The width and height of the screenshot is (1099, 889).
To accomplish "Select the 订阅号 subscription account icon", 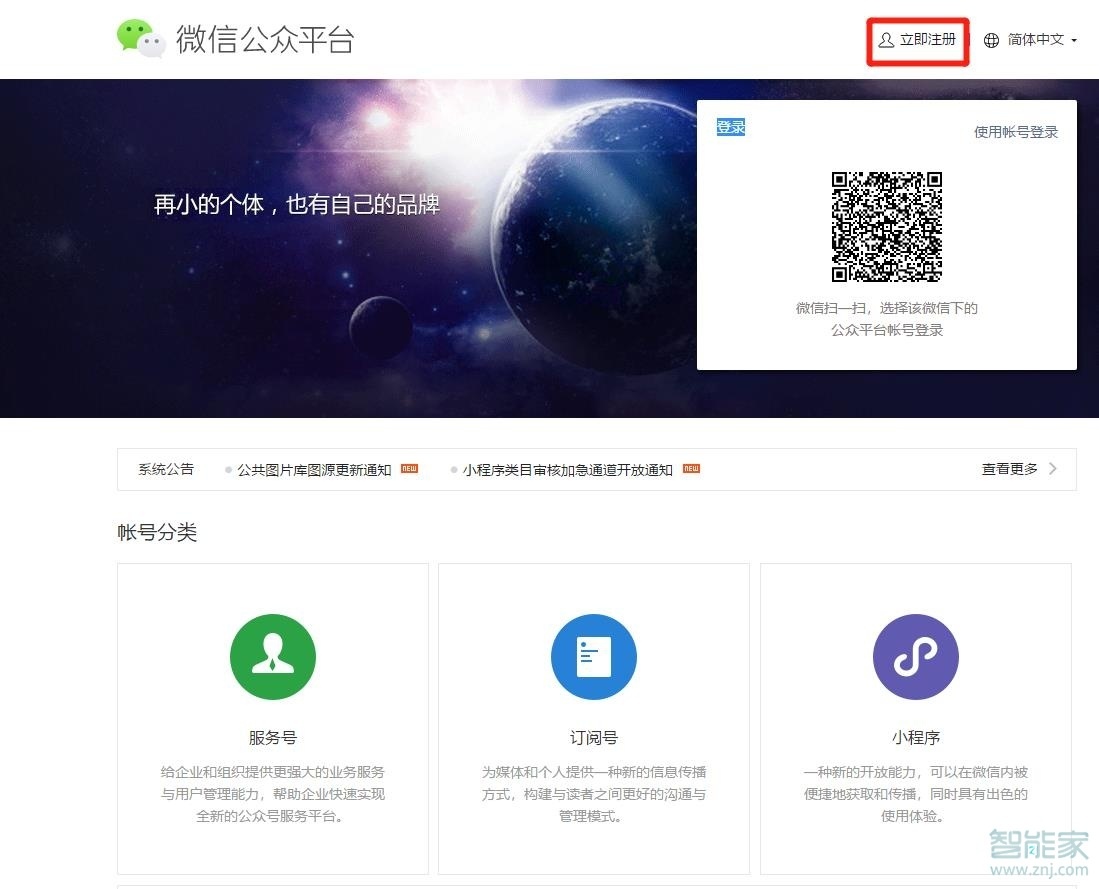I will tap(594, 657).
